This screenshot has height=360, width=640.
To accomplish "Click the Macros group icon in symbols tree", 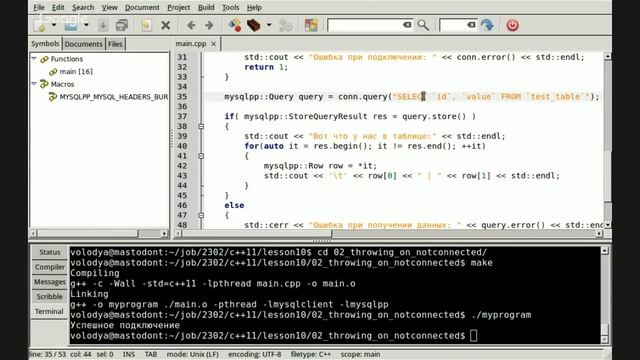I will [44, 84].
